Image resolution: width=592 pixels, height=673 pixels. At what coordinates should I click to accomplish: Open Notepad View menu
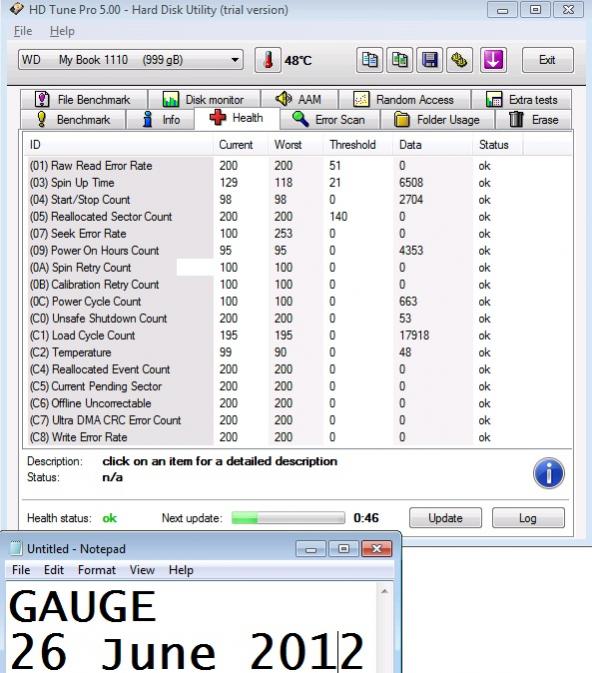coord(142,570)
